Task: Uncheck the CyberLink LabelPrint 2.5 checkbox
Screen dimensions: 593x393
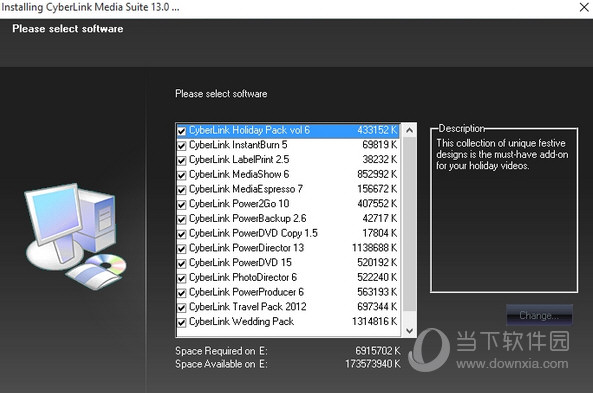Action: [182, 160]
